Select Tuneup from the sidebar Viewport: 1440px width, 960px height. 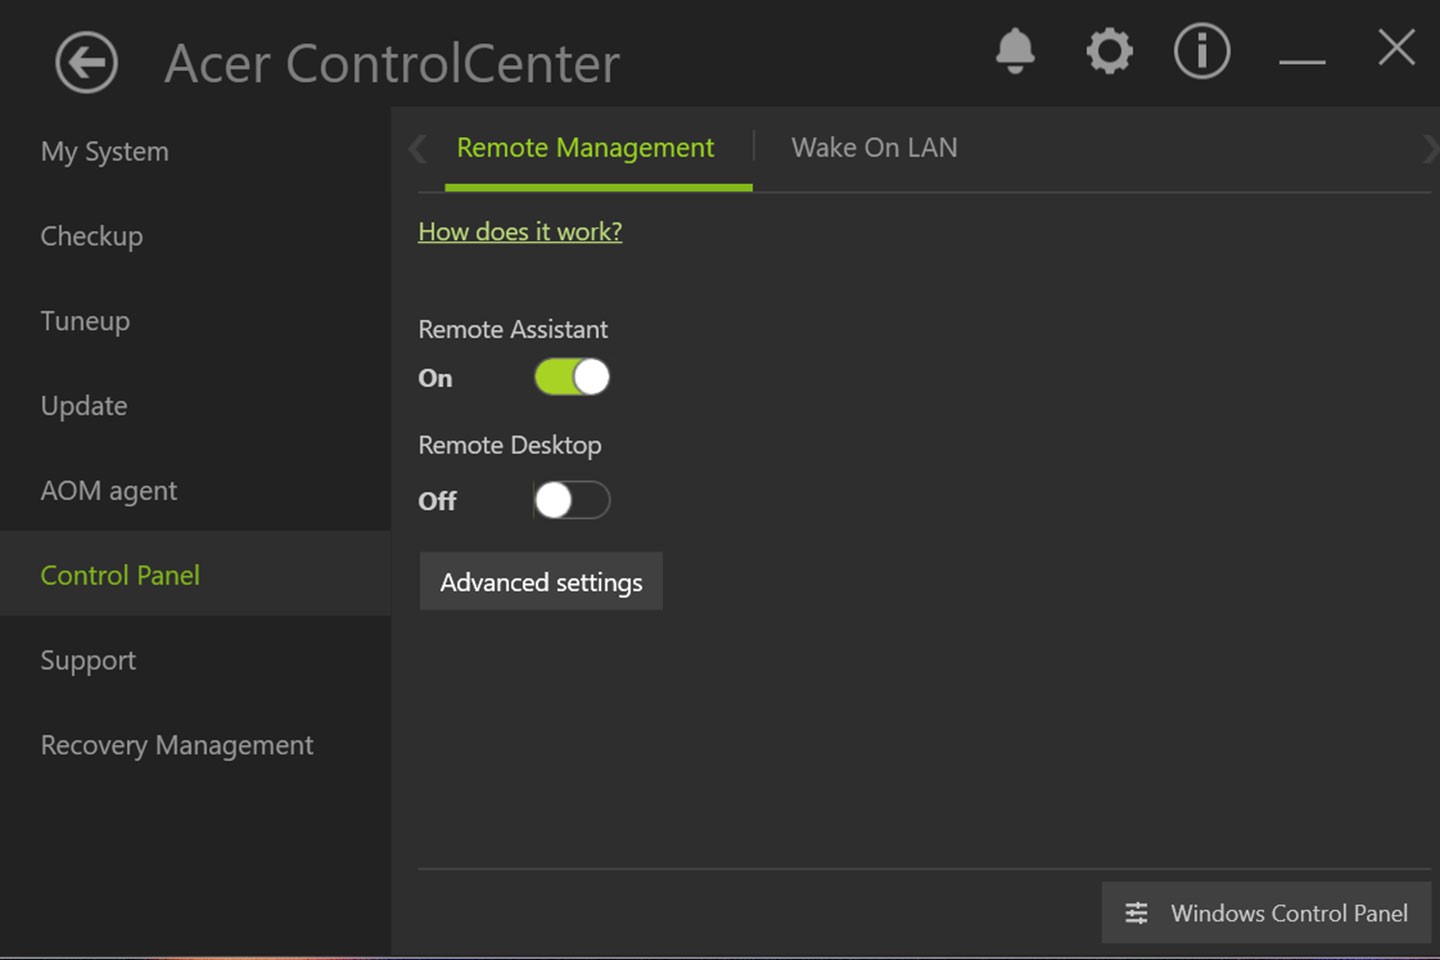[85, 322]
